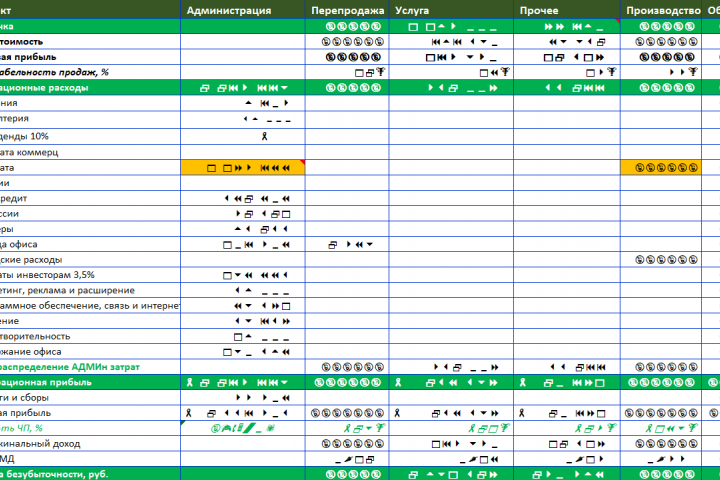Select the "денды 10%" row label
The height and width of the screenshot is (480, 720).
pyautogui.click(x=24, y=136)
